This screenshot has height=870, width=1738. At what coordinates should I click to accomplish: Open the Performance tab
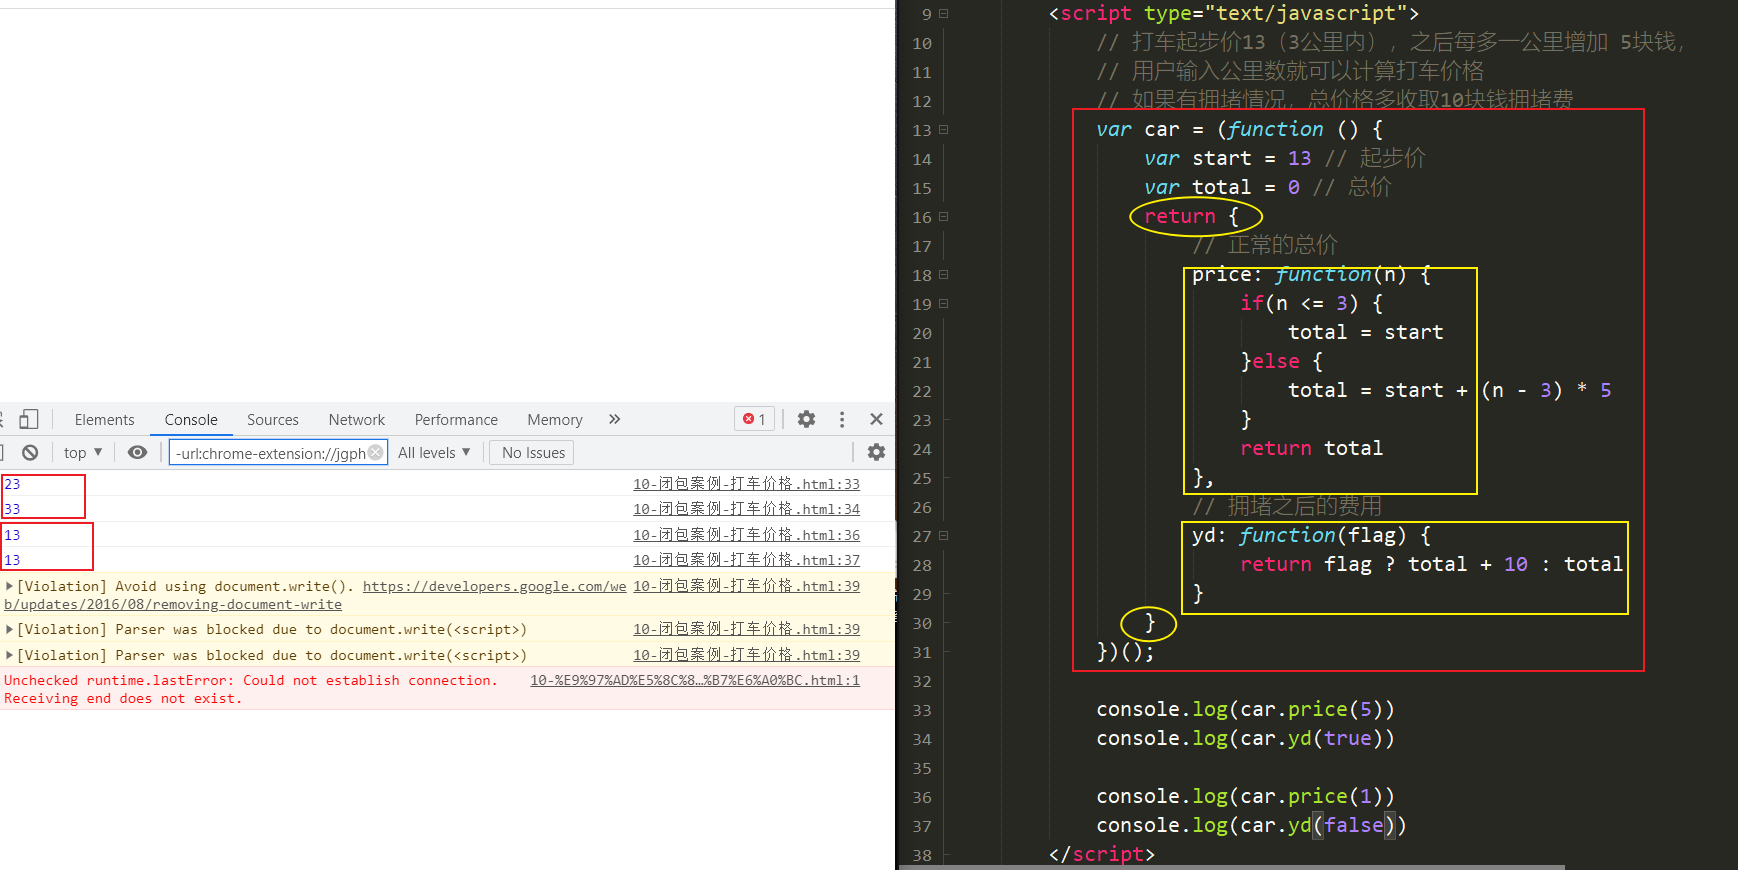(456, 420)
